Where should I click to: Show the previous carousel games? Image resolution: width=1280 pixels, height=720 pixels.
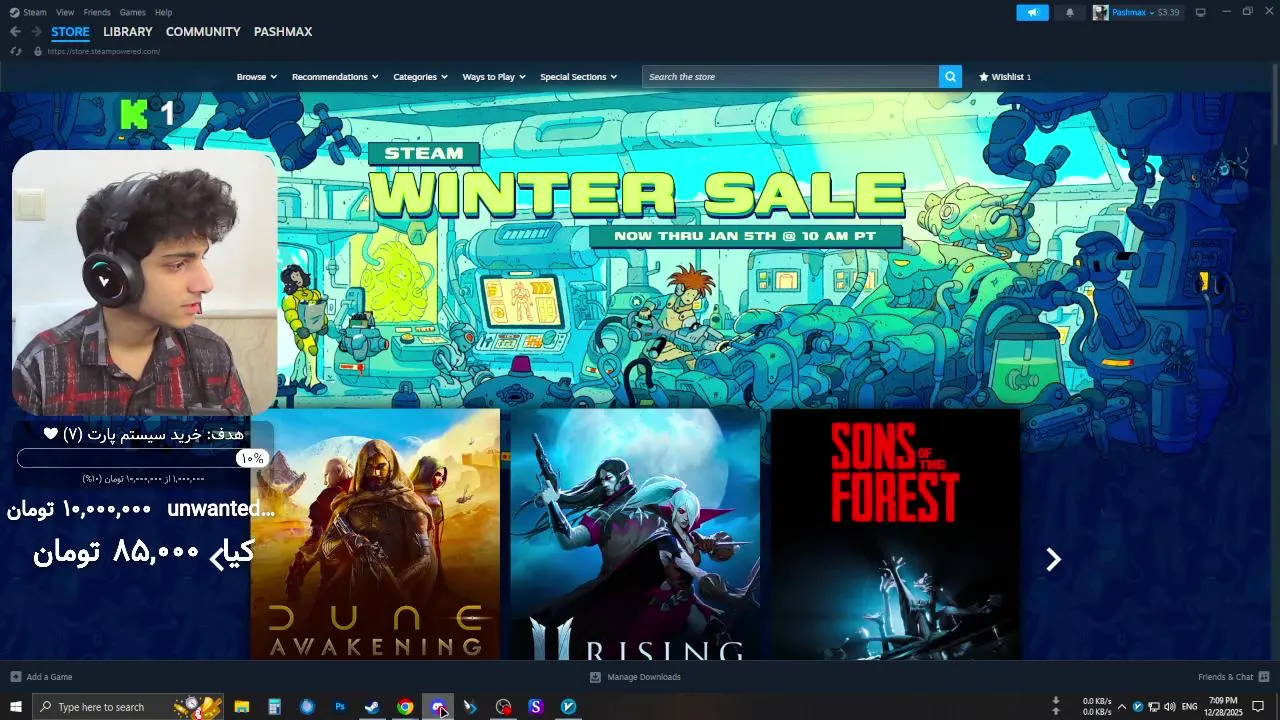tap(217, 560)
